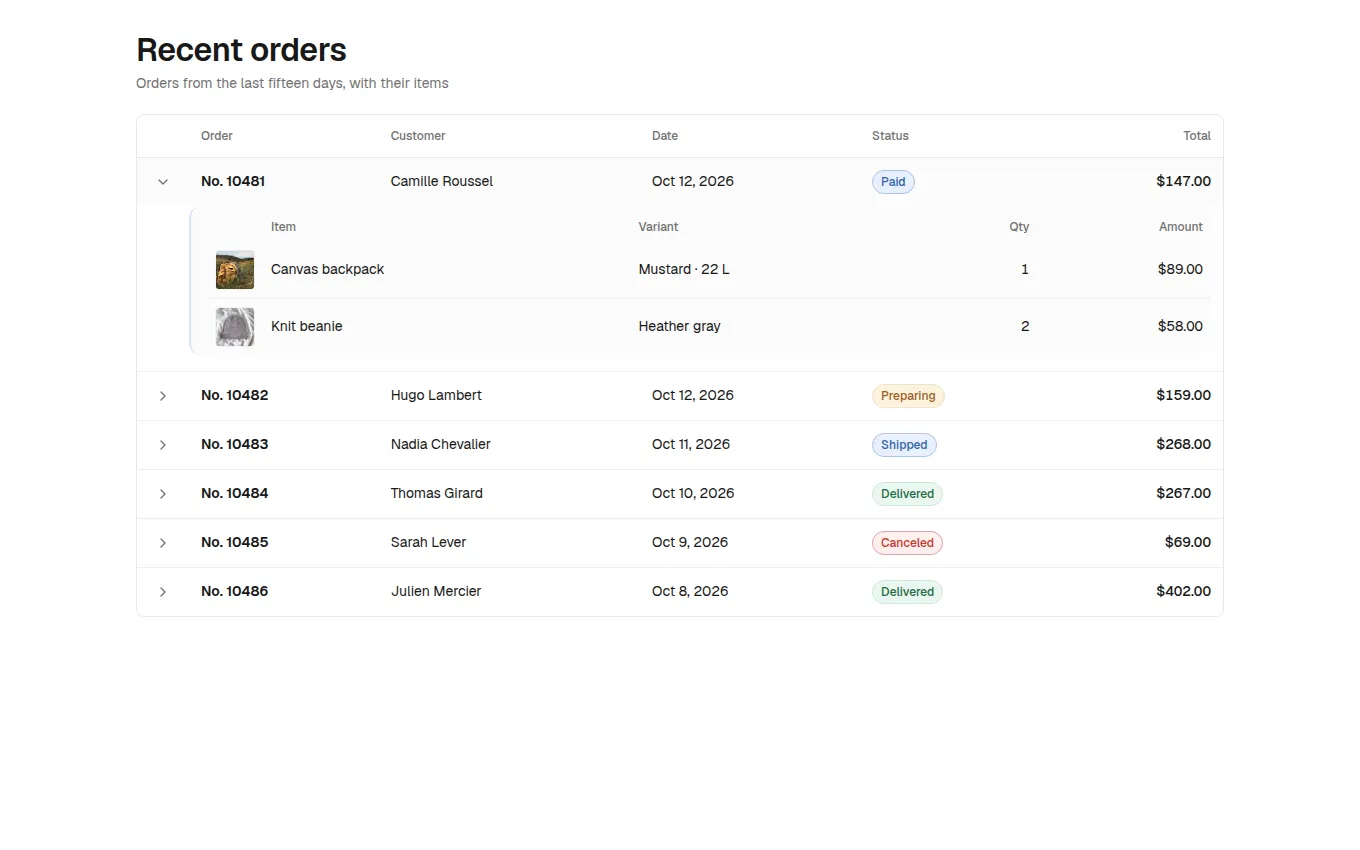The image size is (1360, 850).
Task: Click the Canceled status badge
Action: click(907, 543)
